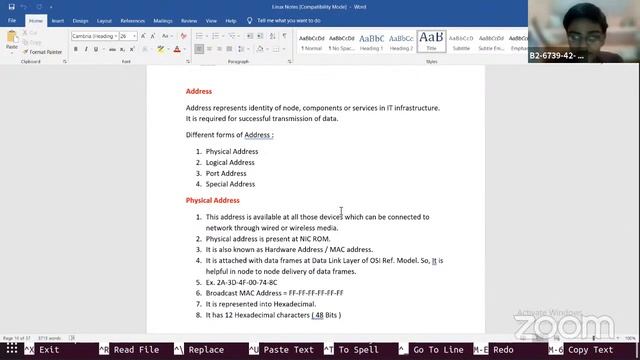Toggle Strikethrough formatting
Image resolution: width=640 pixels, height=360 pixels.
(112, 49)
